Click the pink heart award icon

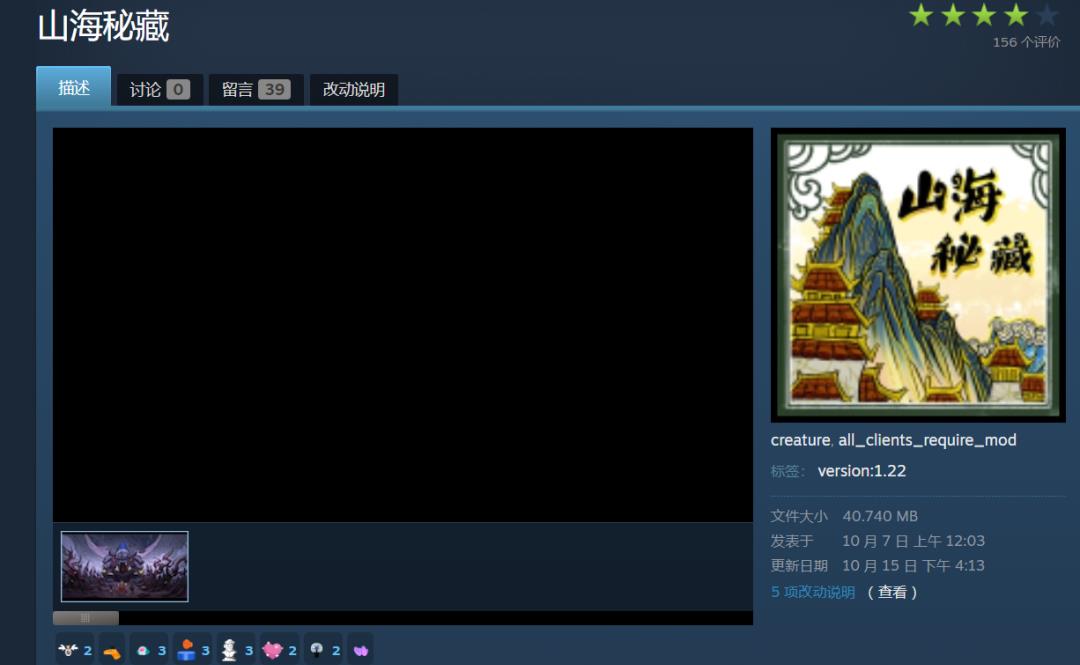point(272,650)
